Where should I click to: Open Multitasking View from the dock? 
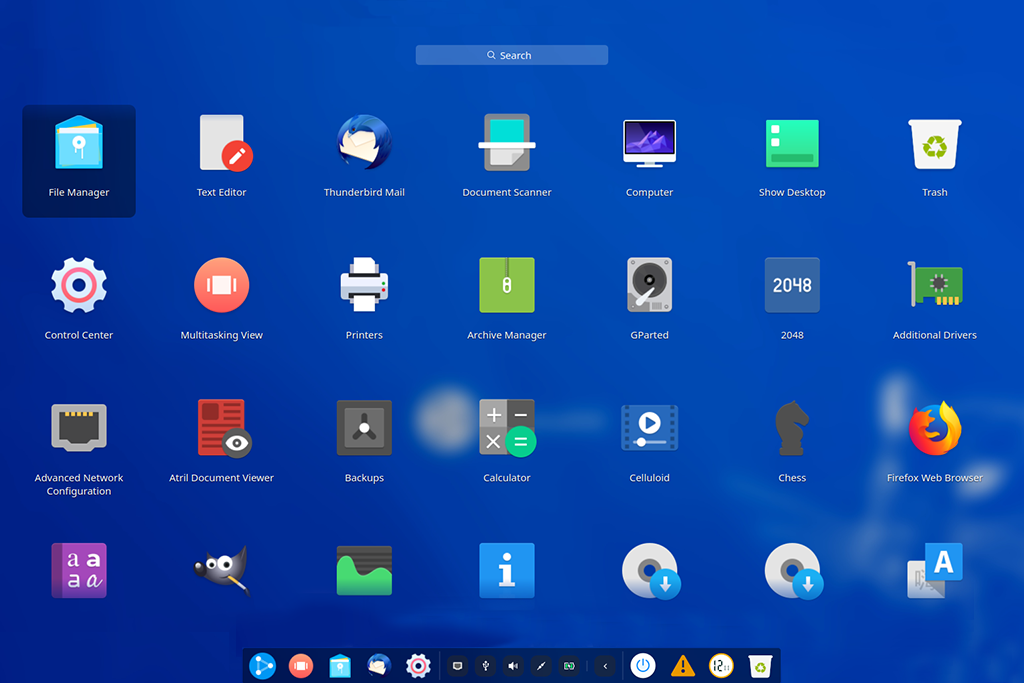pos(301,665)
